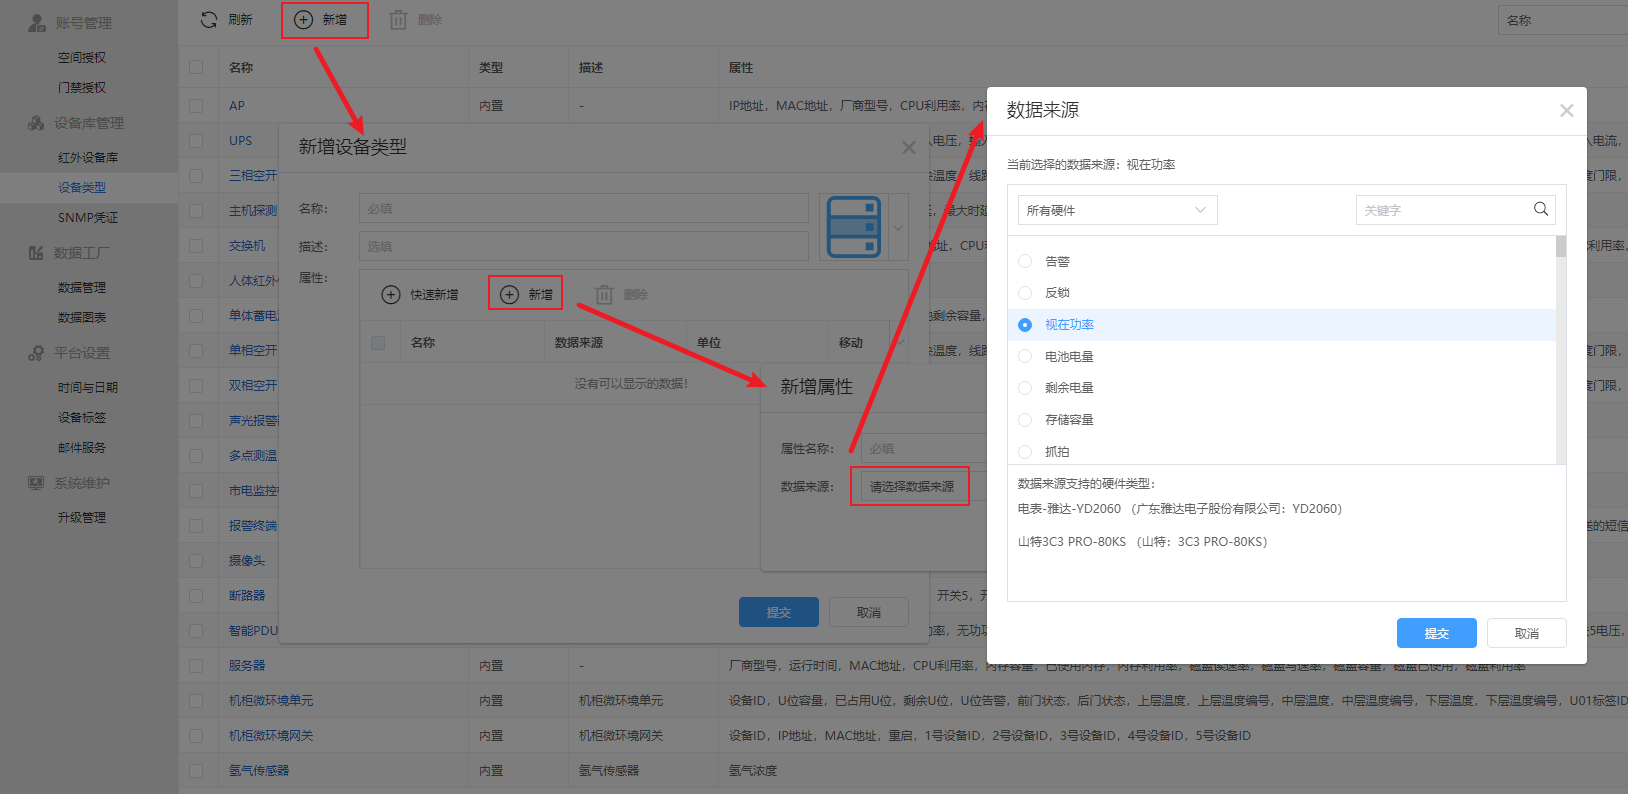This screenshot has width=1628, height=794.
Task: Select the 反锁 radio option
Action: point(1025,293)
